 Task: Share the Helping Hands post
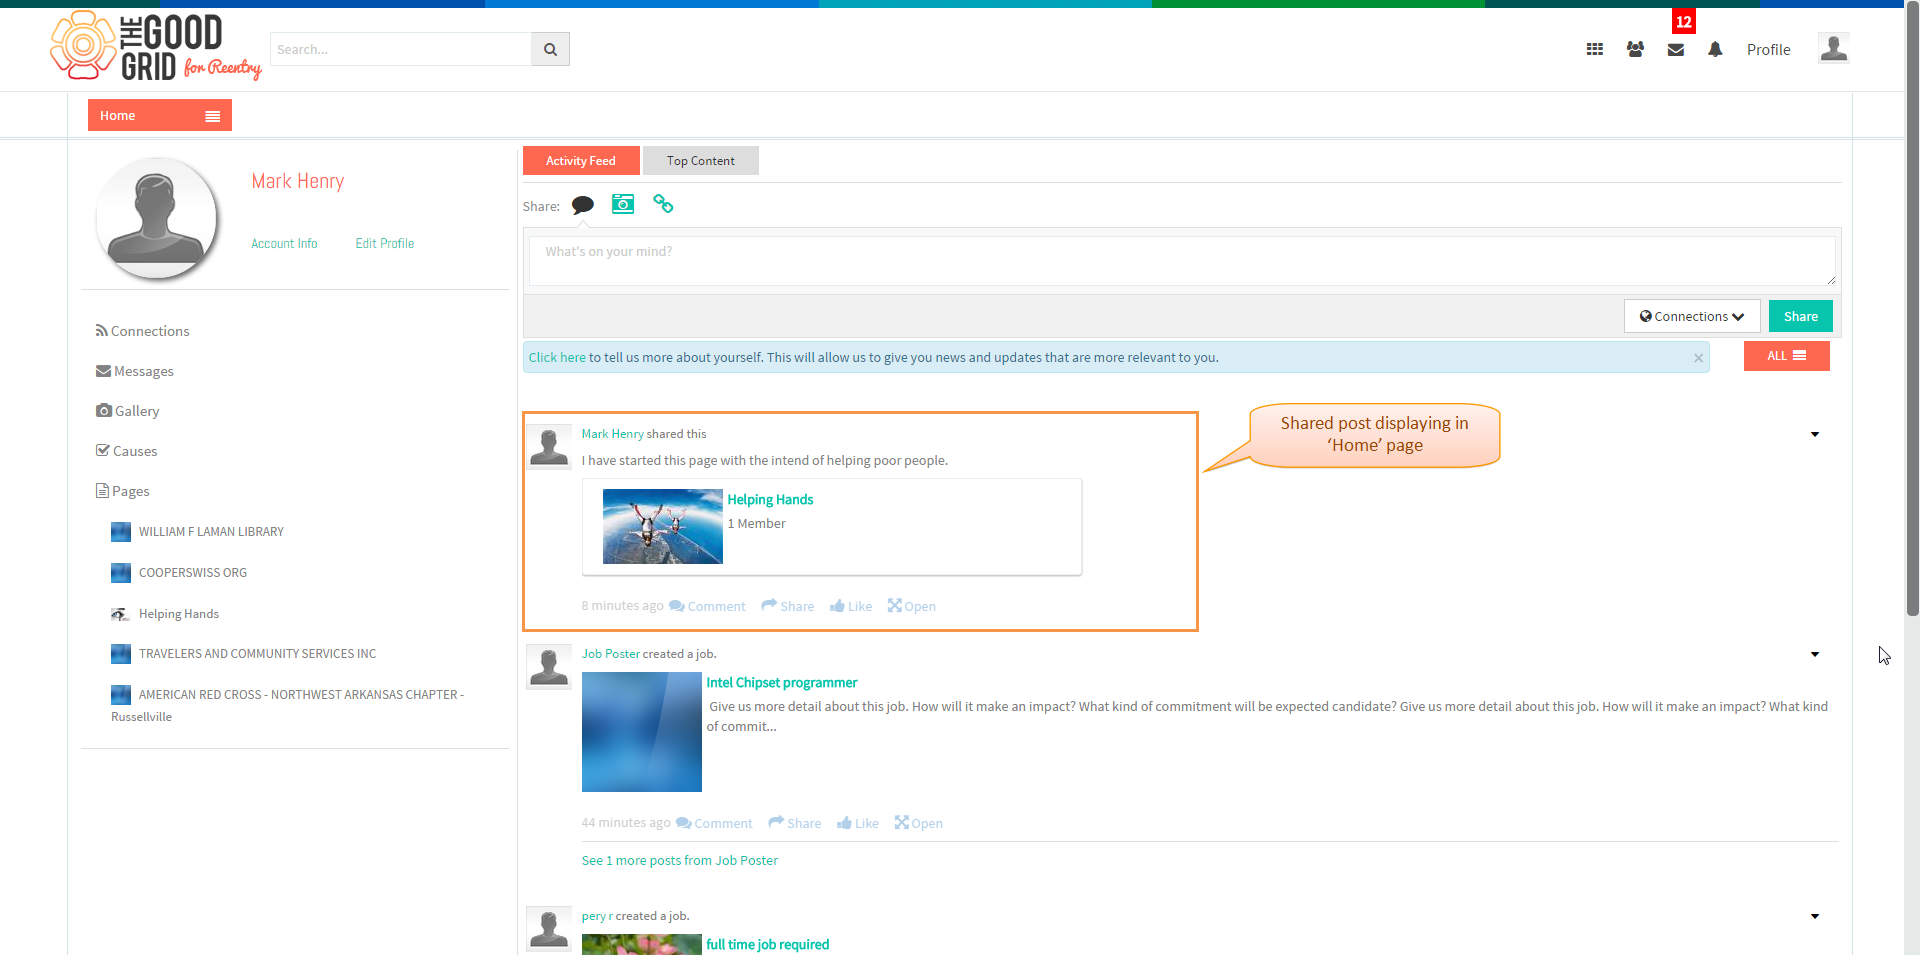(787, 606)
